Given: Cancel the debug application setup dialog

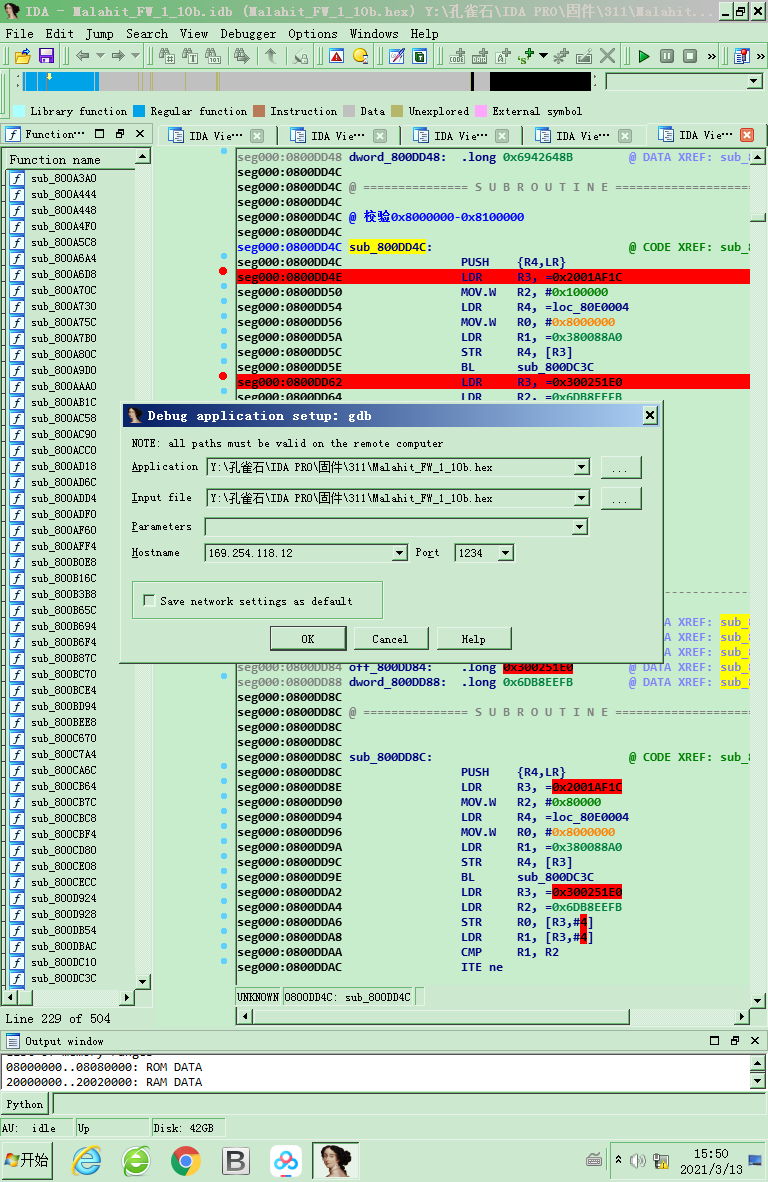Looking at the screenshot, I should coord(390,638).
